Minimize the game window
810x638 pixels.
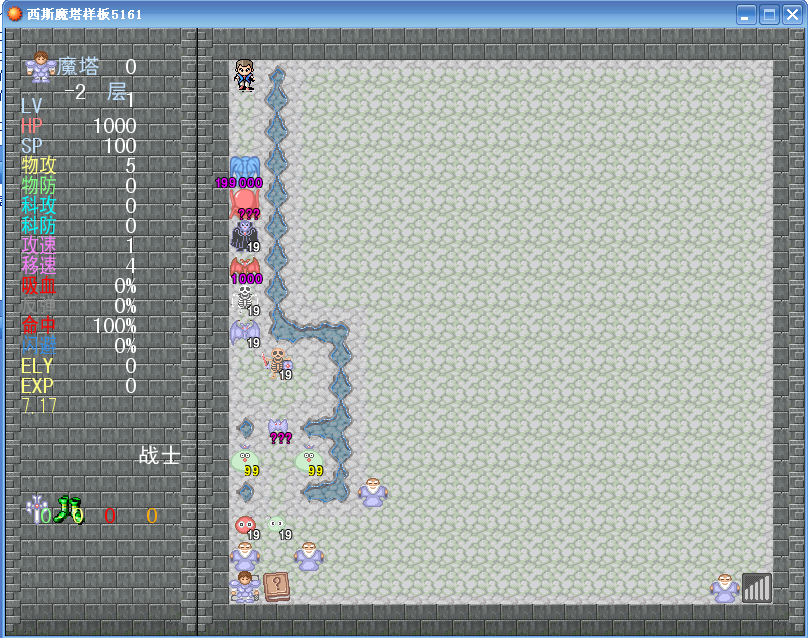coord(746,14)
